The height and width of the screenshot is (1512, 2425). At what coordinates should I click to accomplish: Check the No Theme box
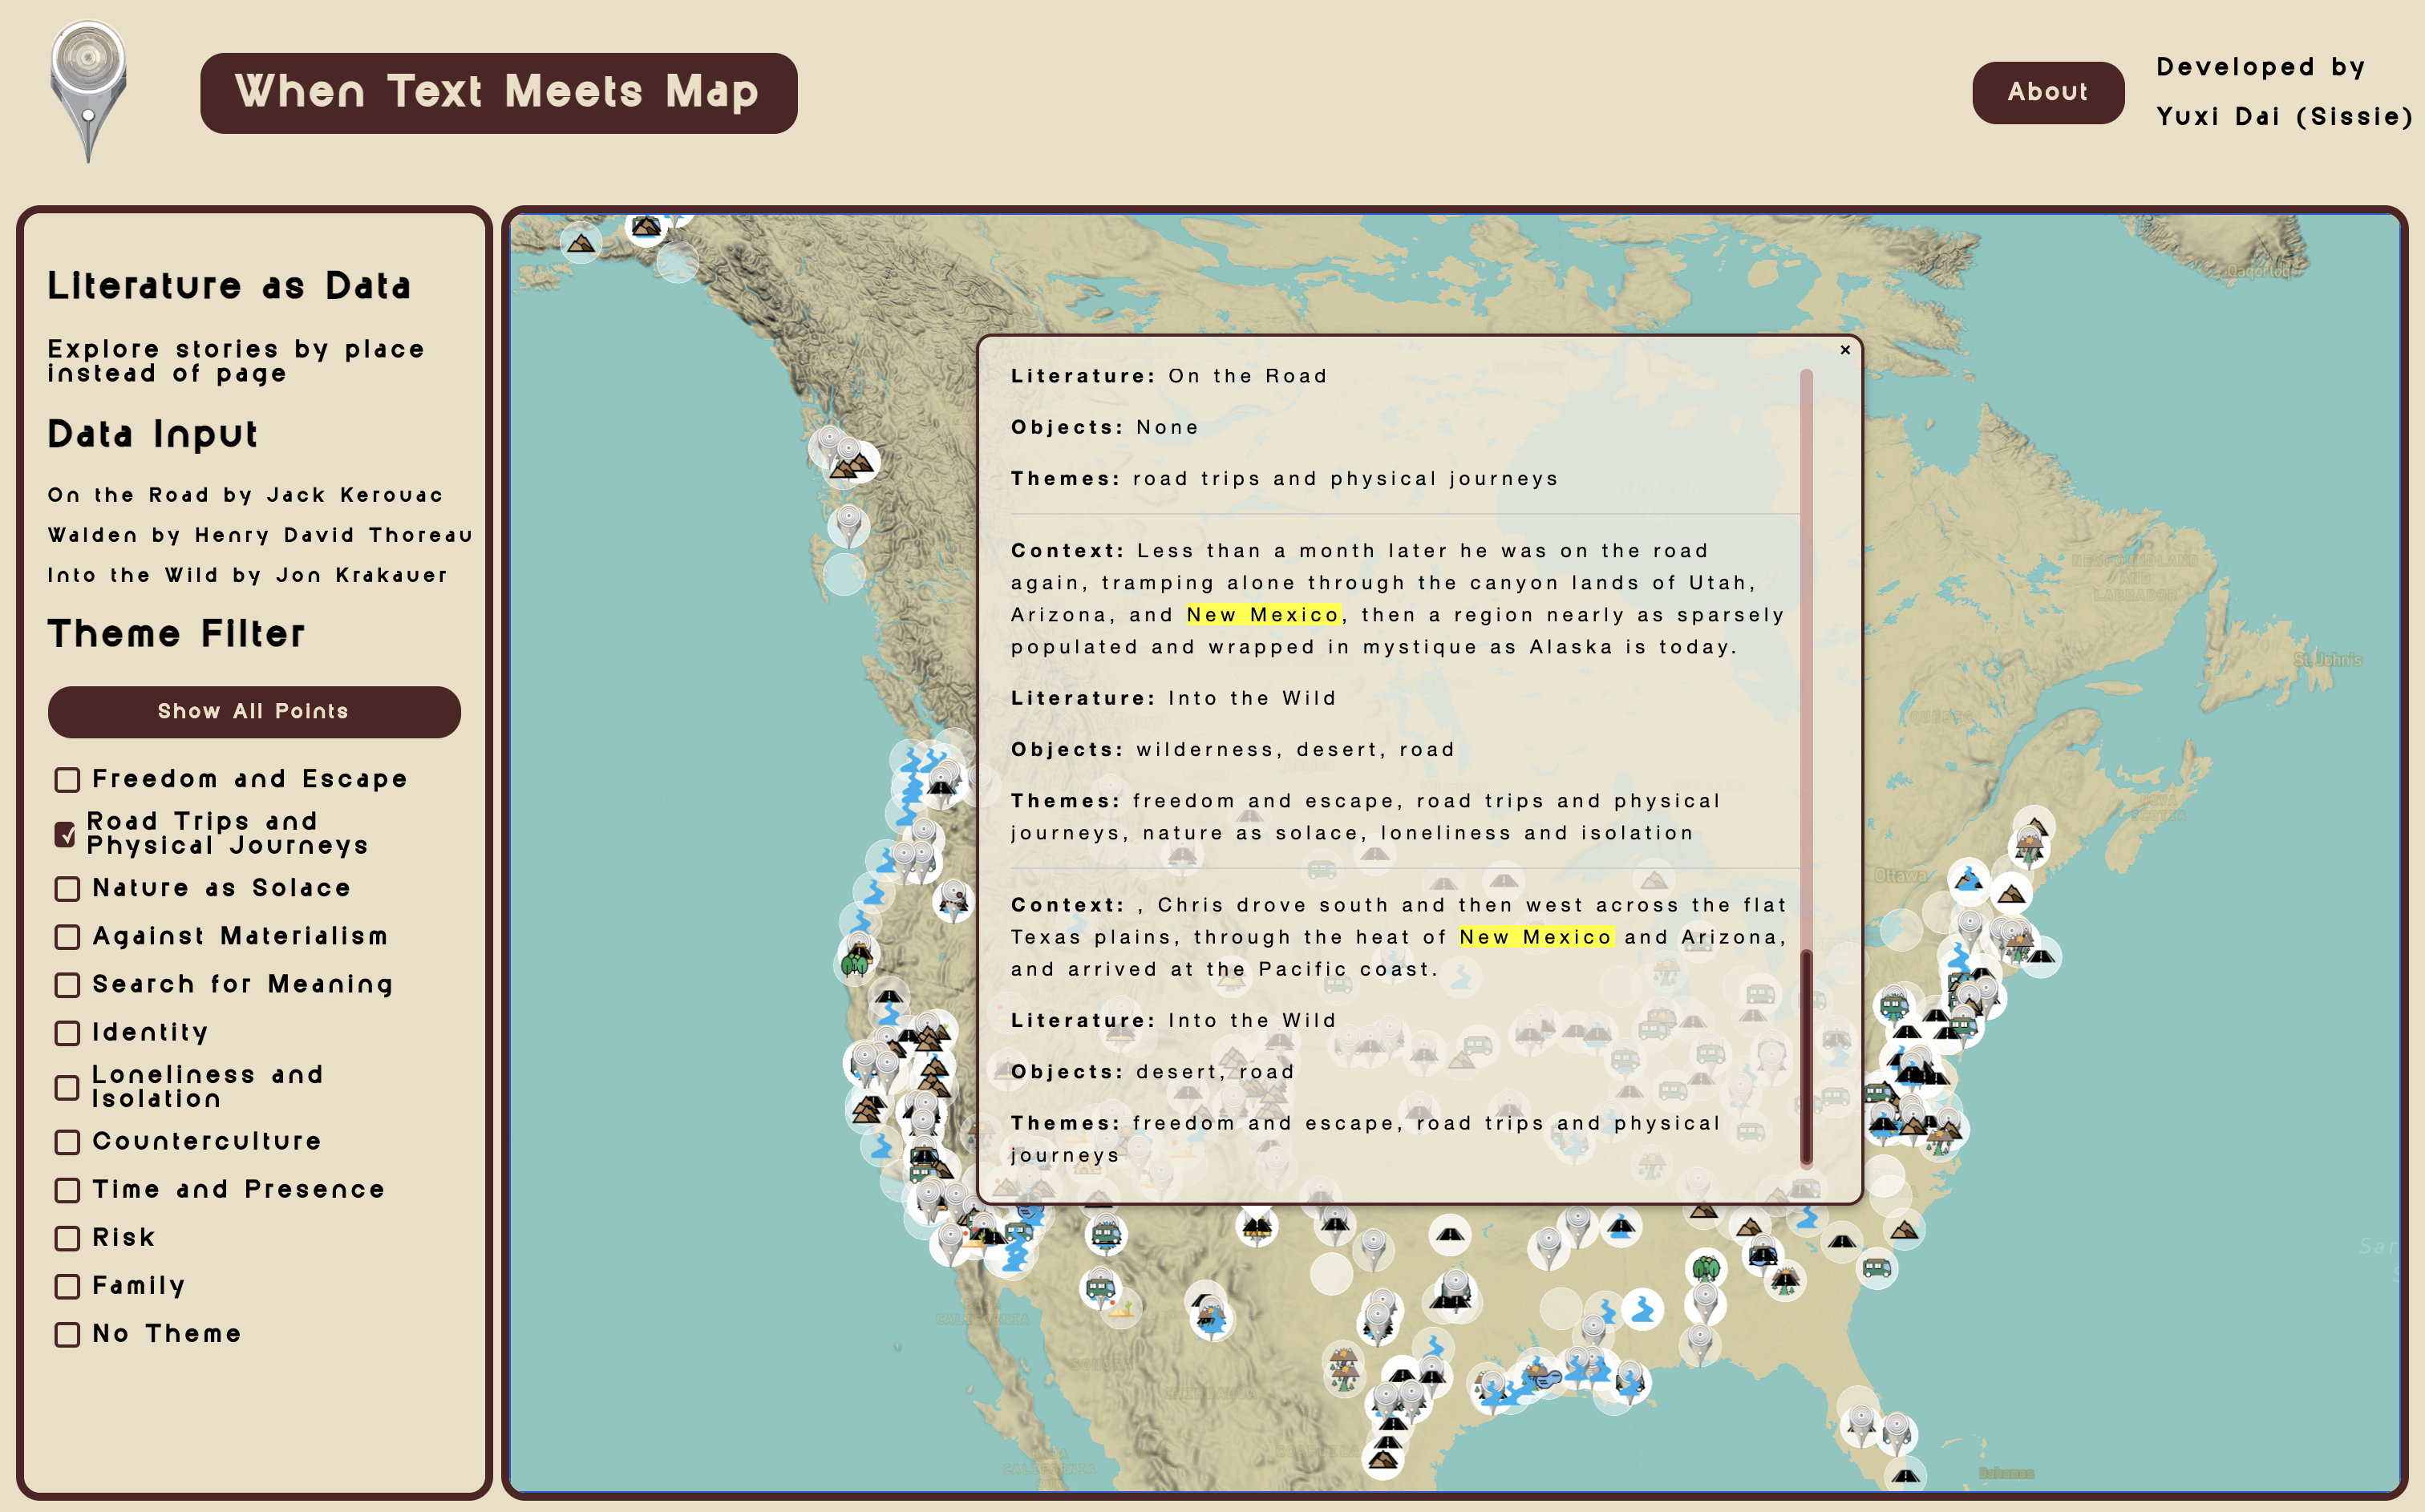[x=67, y=1333]
